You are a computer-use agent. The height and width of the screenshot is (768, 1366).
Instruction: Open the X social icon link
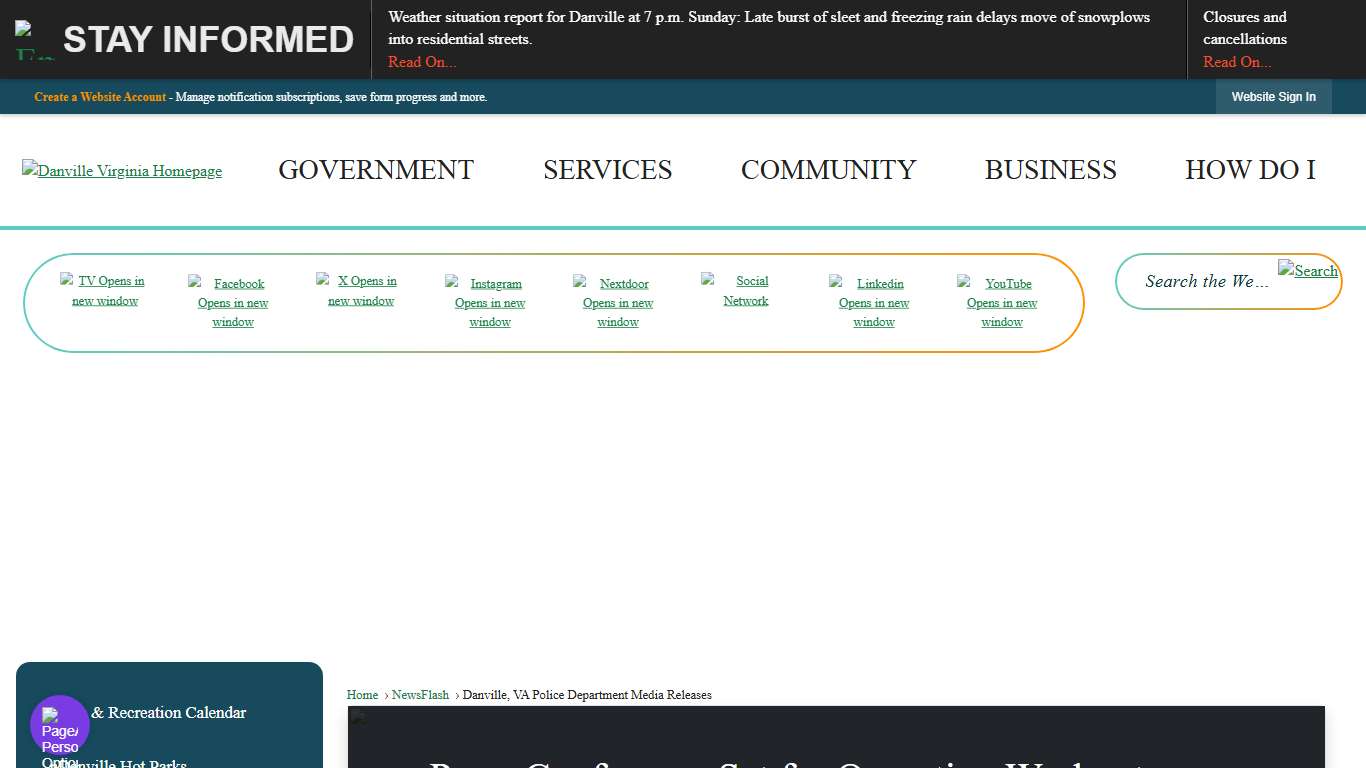point(361,291)
